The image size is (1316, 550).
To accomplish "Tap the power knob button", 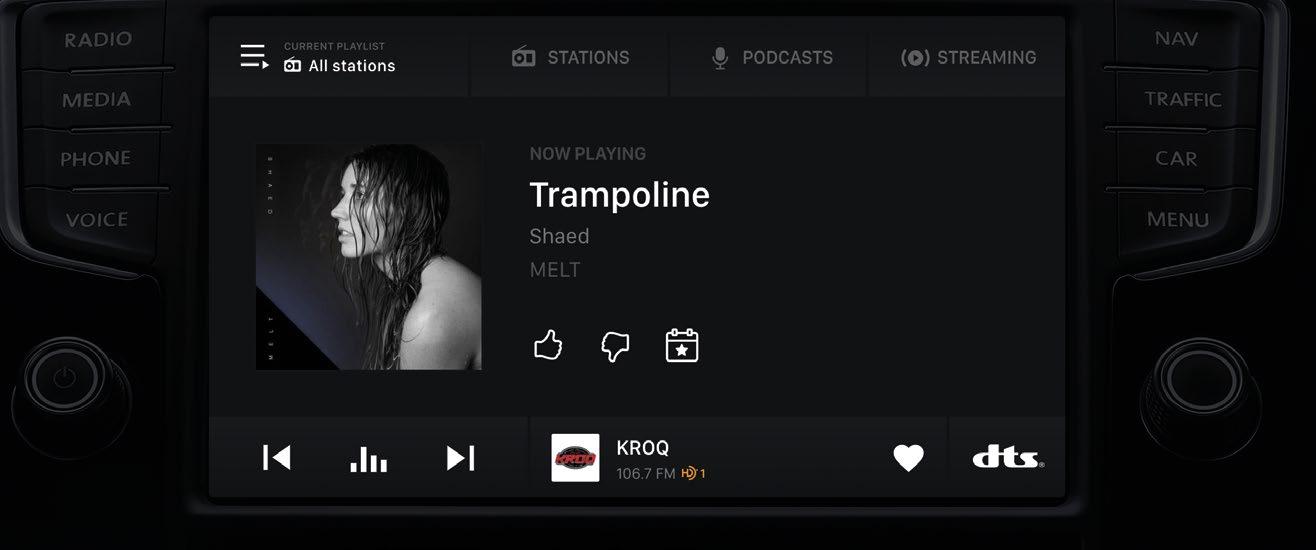I will [64, 378].
